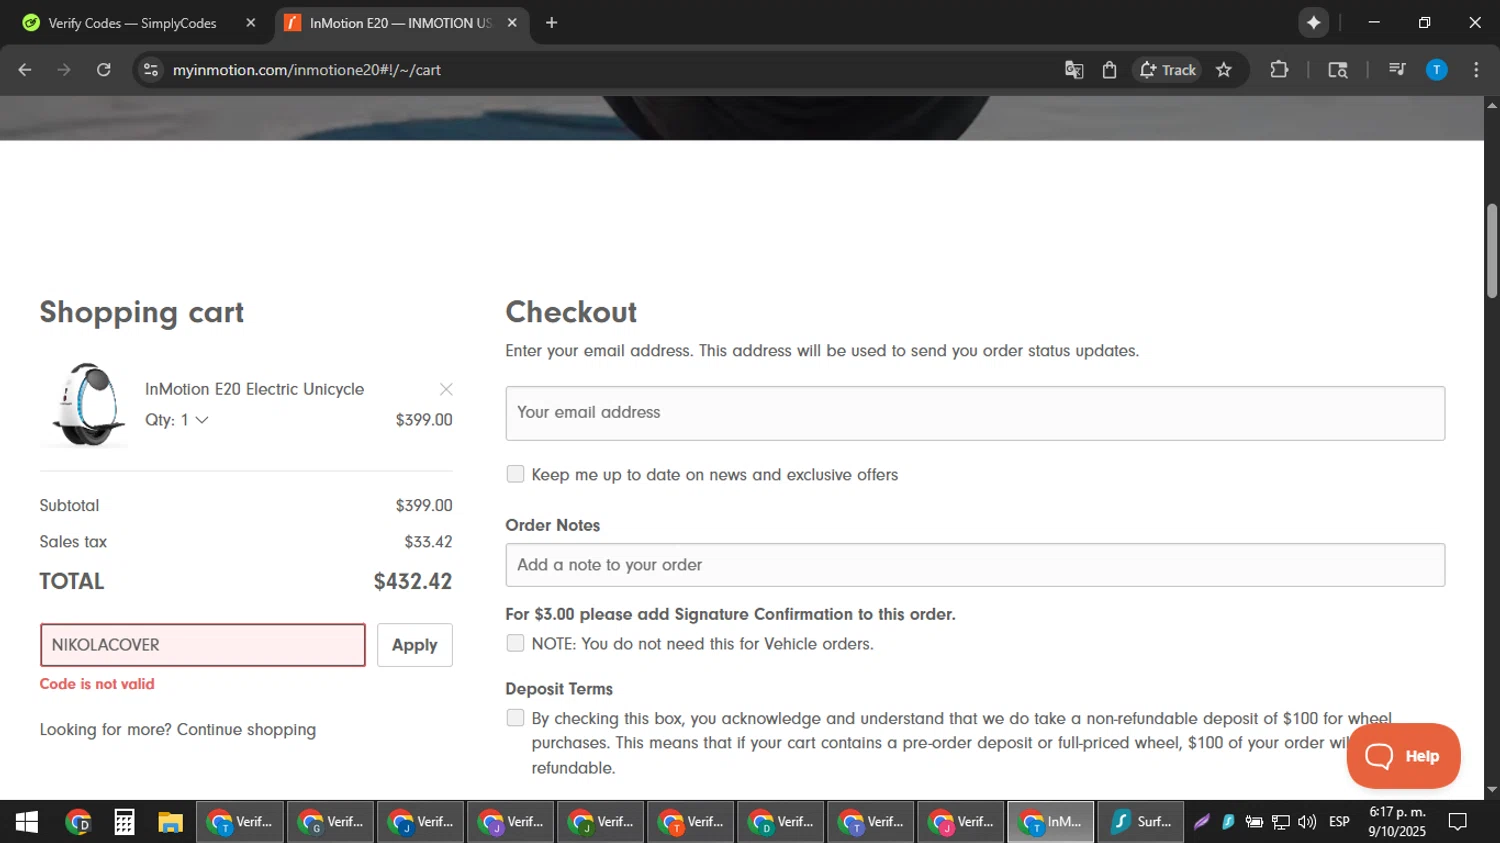Bookmark this page with the star icon
1500x843 pixels.
point(1224,70)
